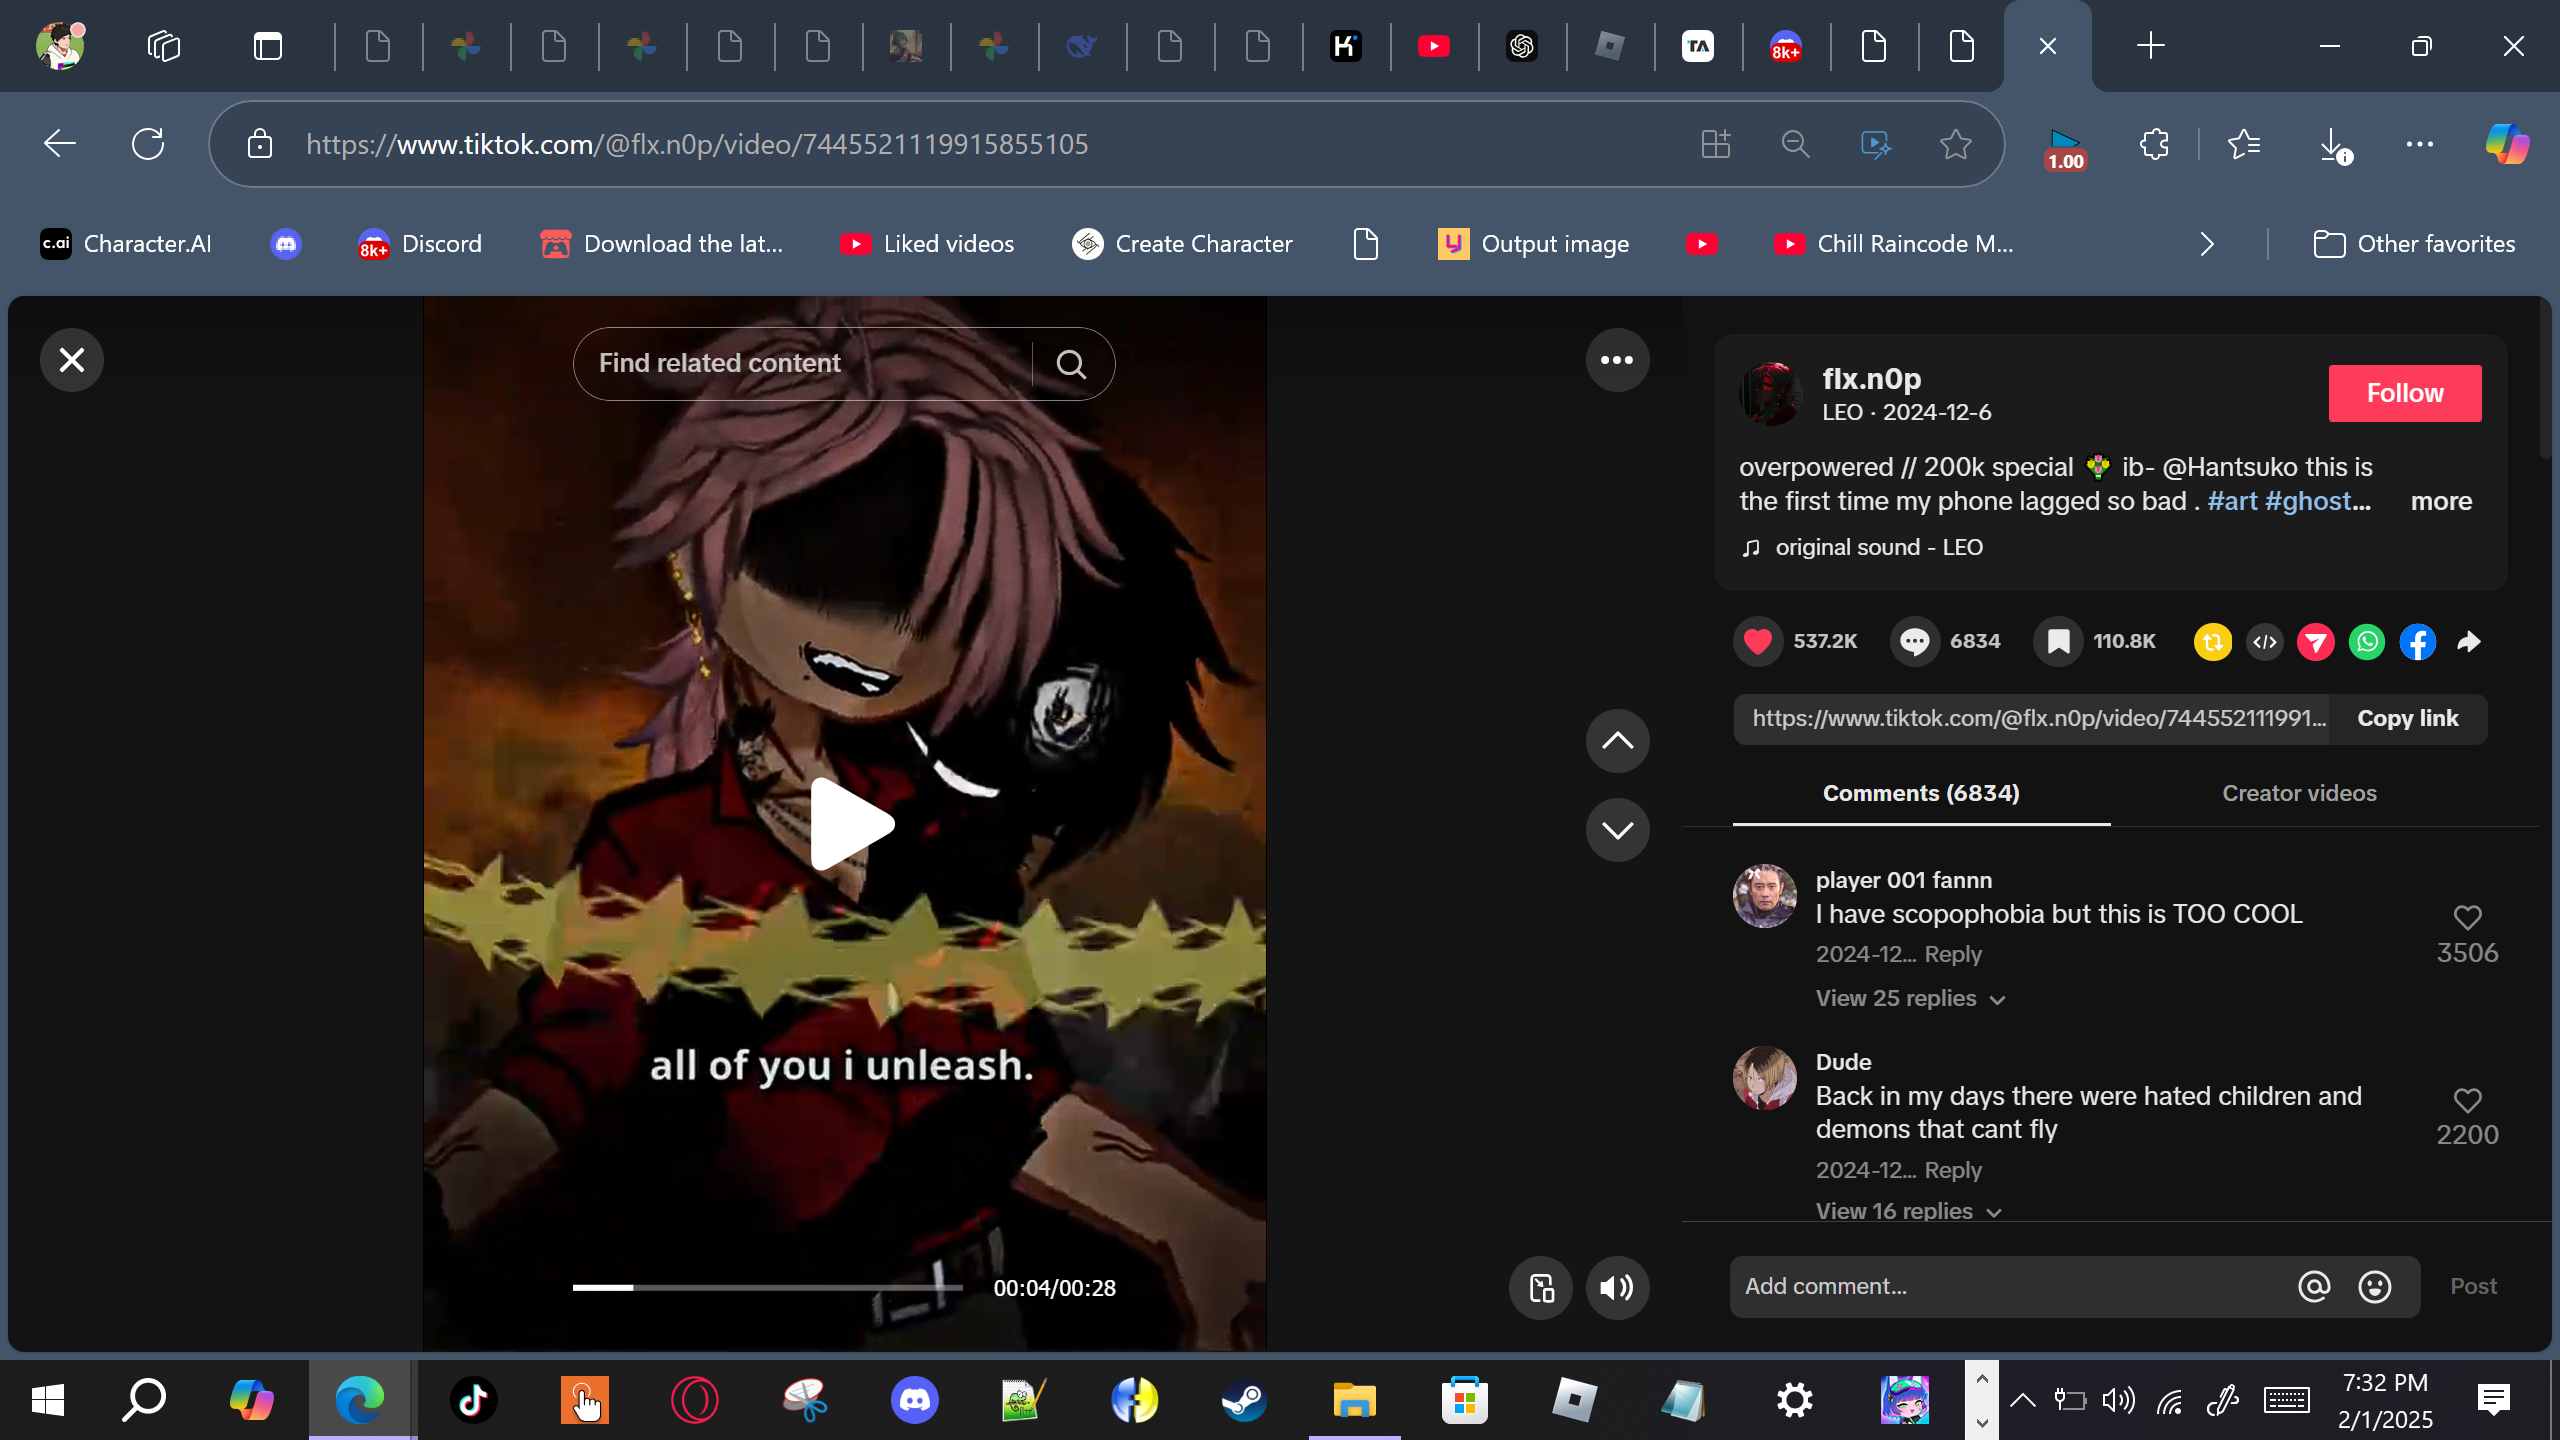Share to WhatsApp icon
The image size is (2560, 1440).
(x=2367, y=642)
